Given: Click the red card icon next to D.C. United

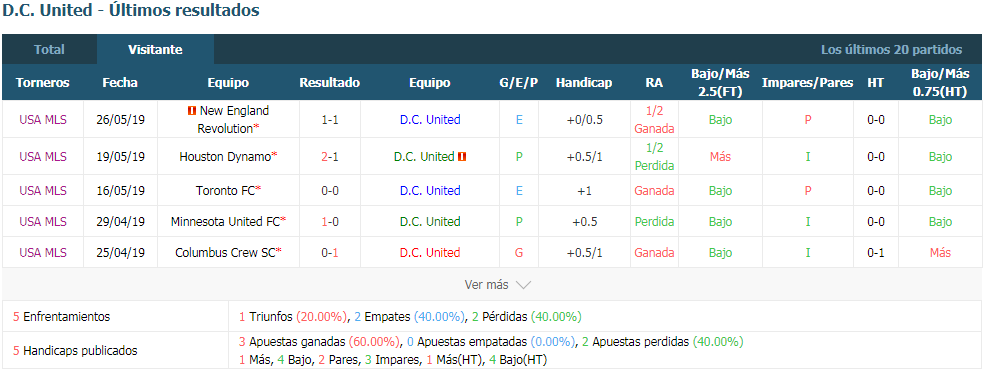Looking at the screenshot, I should tap(463, 157).
